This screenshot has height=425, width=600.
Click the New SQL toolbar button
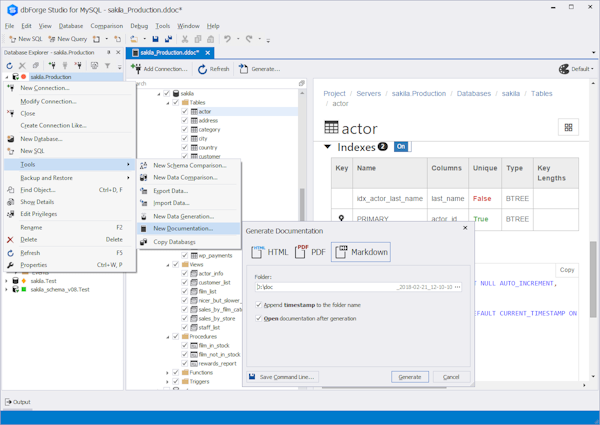(x=26, y=39)
